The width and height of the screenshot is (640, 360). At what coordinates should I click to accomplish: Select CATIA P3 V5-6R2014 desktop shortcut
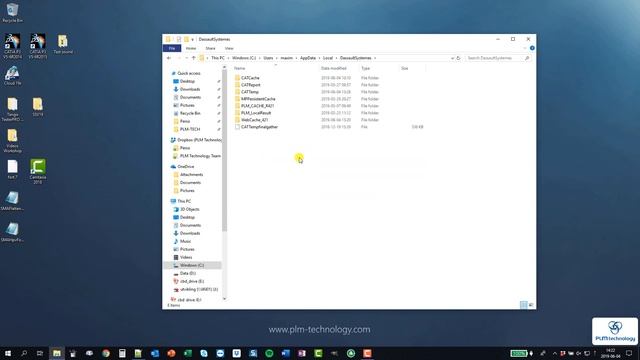12,46
